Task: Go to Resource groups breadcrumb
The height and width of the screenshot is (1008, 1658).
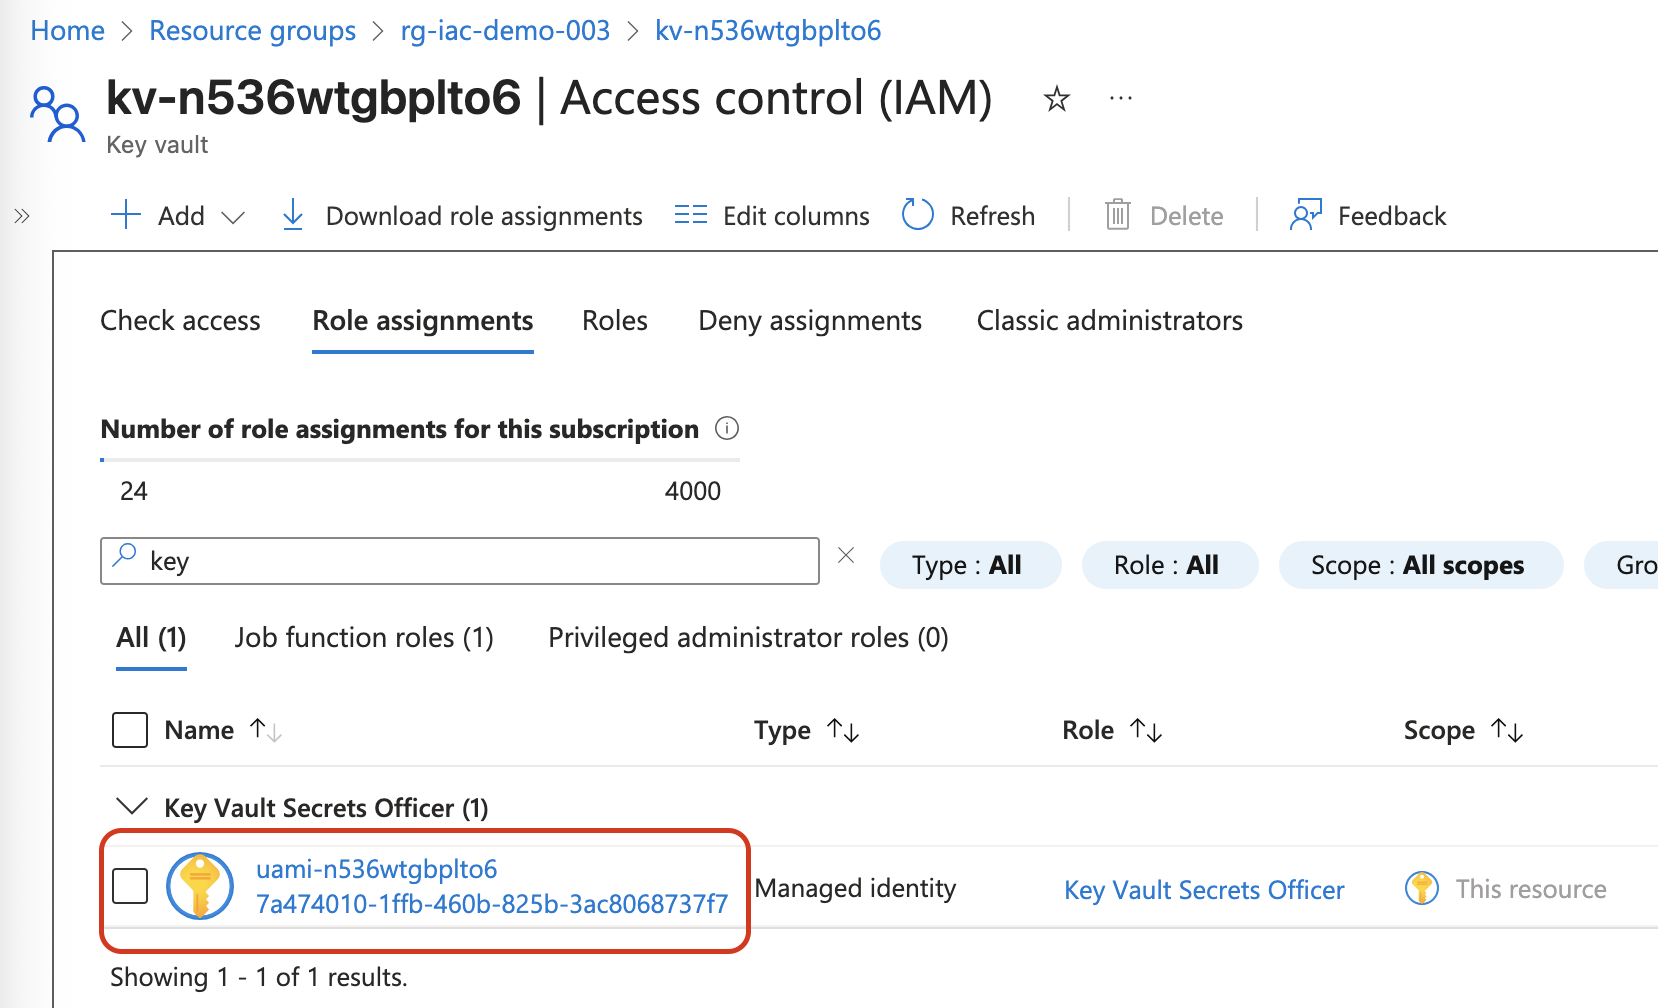Action: pos(252,31)
